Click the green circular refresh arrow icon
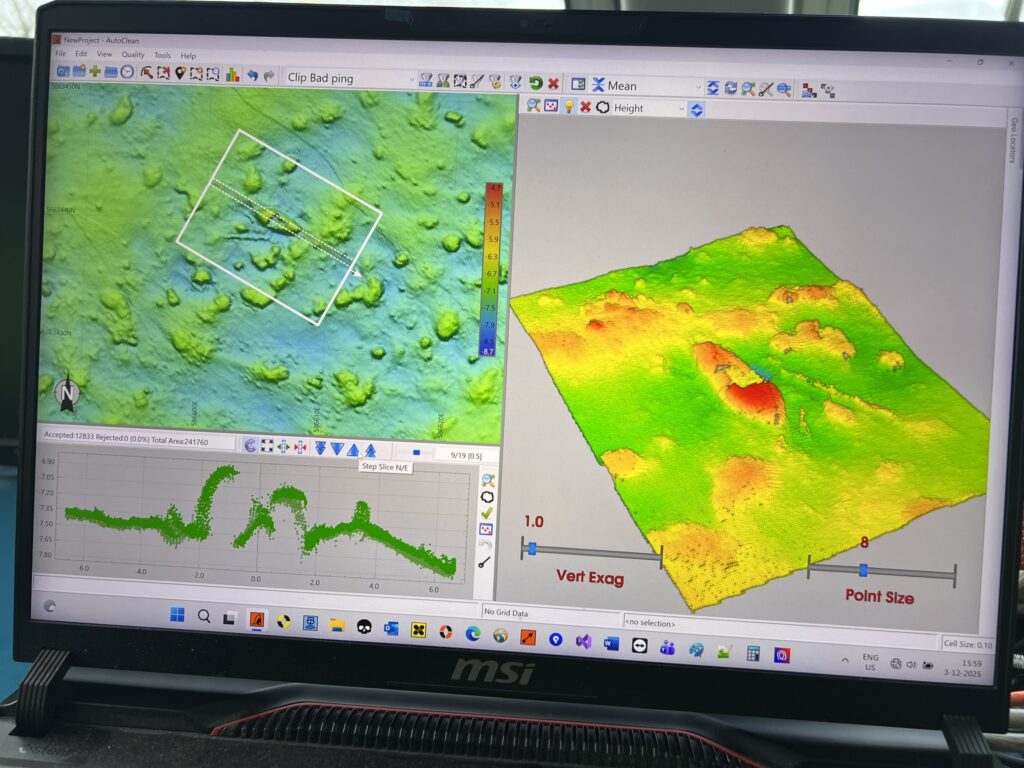Screen dimensions: 1024x768 (536, 84)
